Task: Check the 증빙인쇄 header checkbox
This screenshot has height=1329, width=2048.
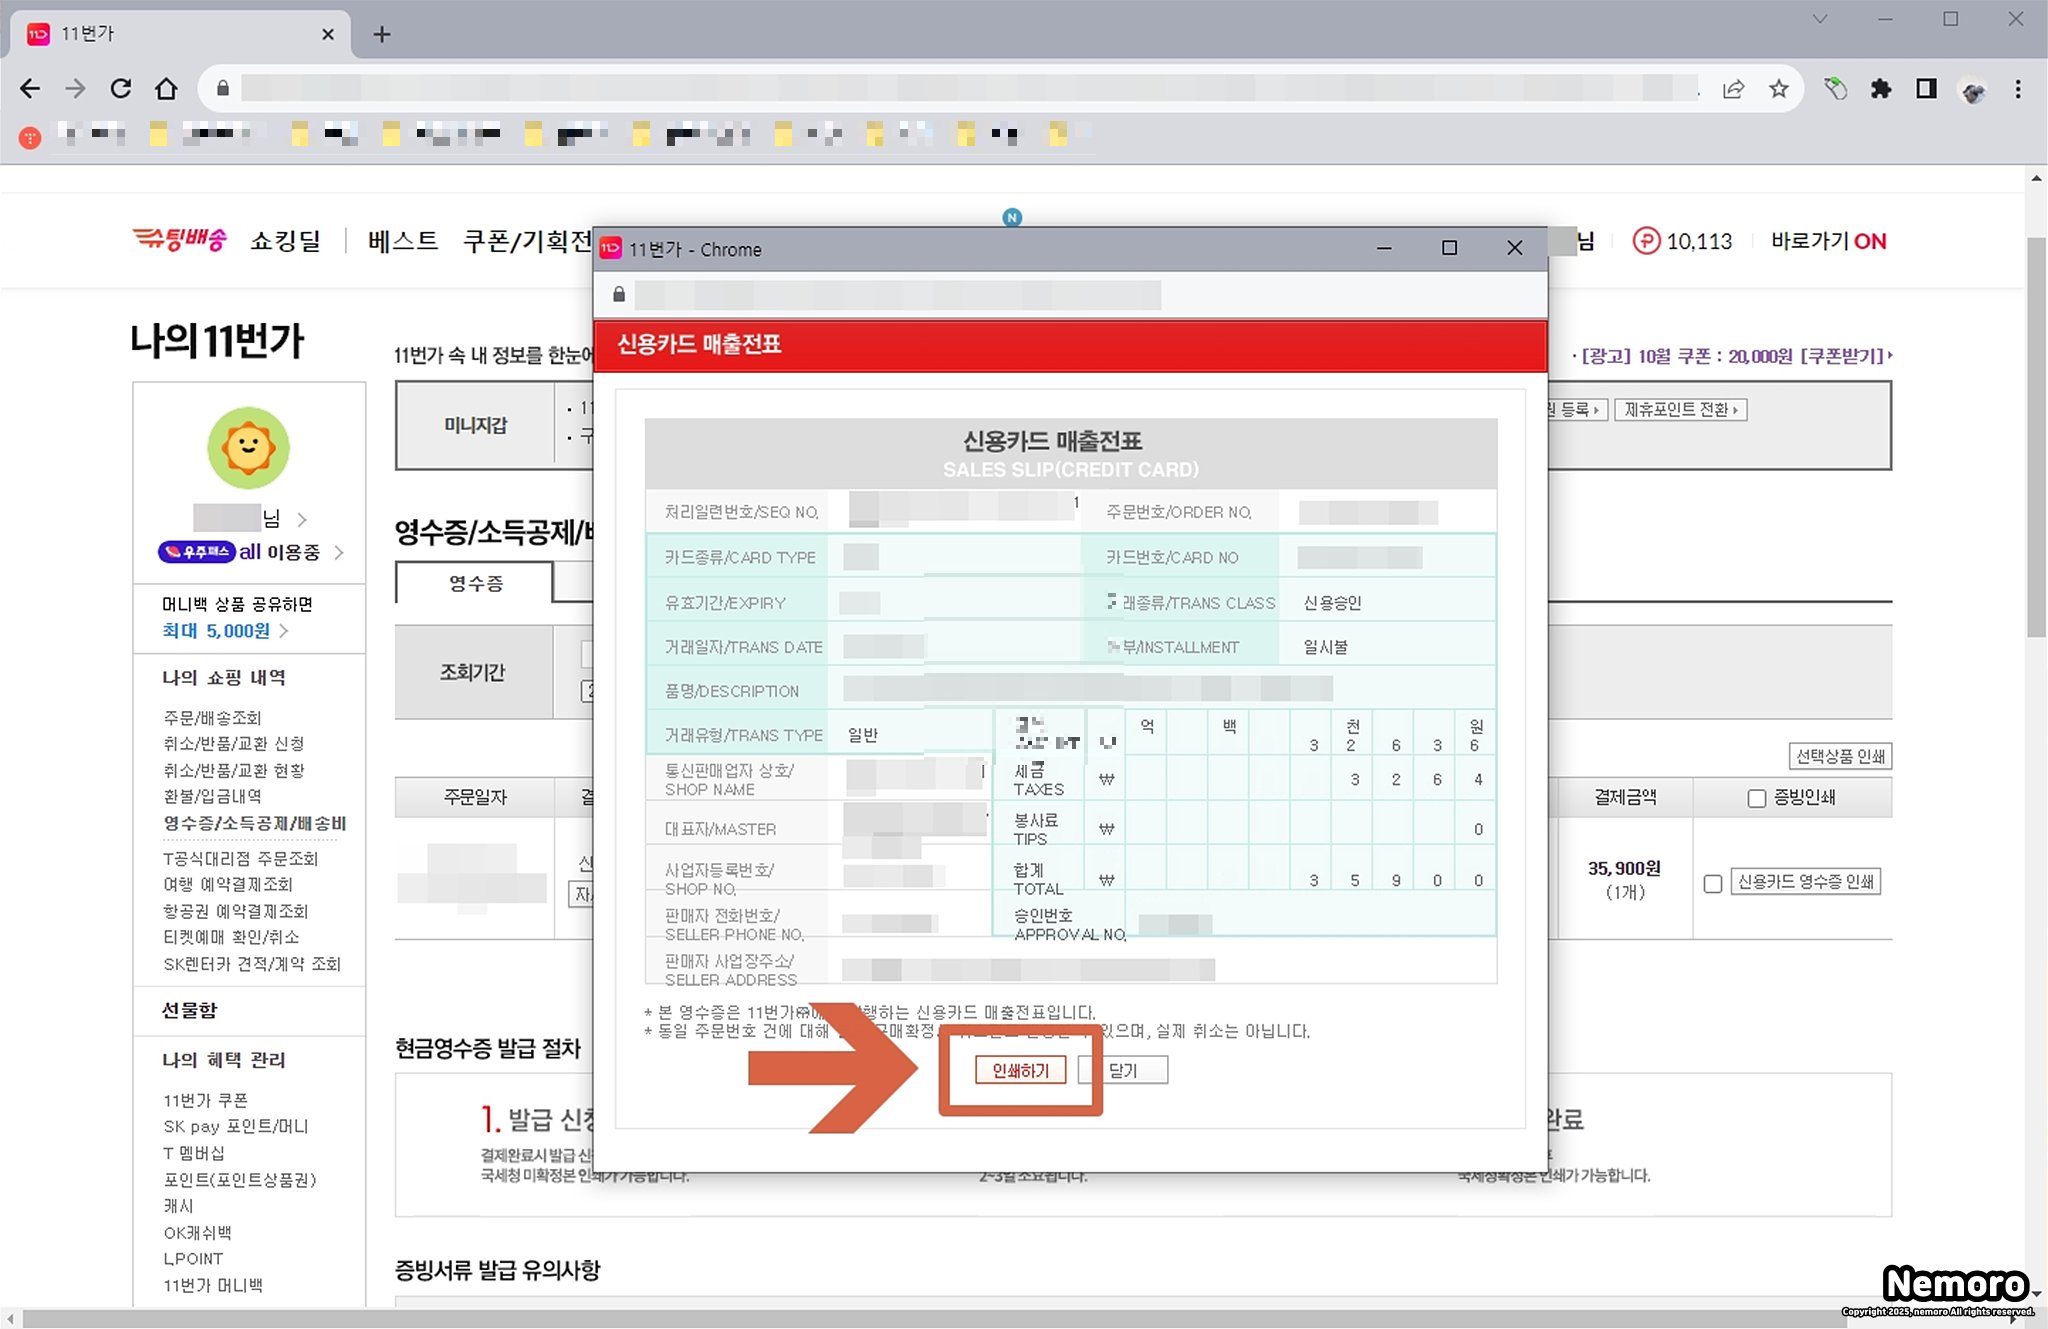Action: click(1756, 798)
